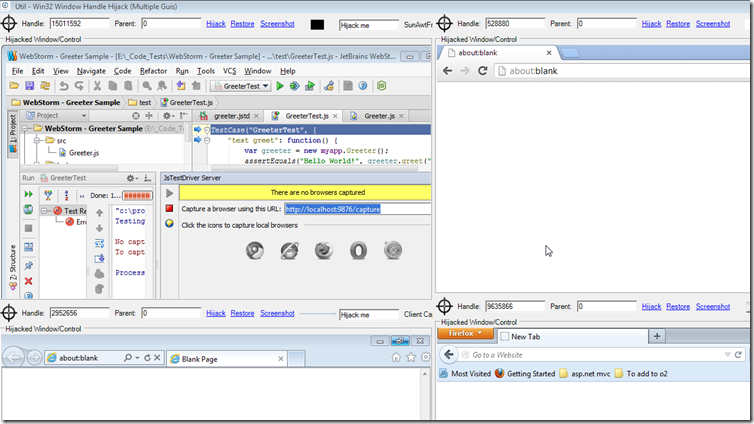This screenshot has width=754, height=424.
Task: Click Hijack link for handle 15011592
Action: 216,24
